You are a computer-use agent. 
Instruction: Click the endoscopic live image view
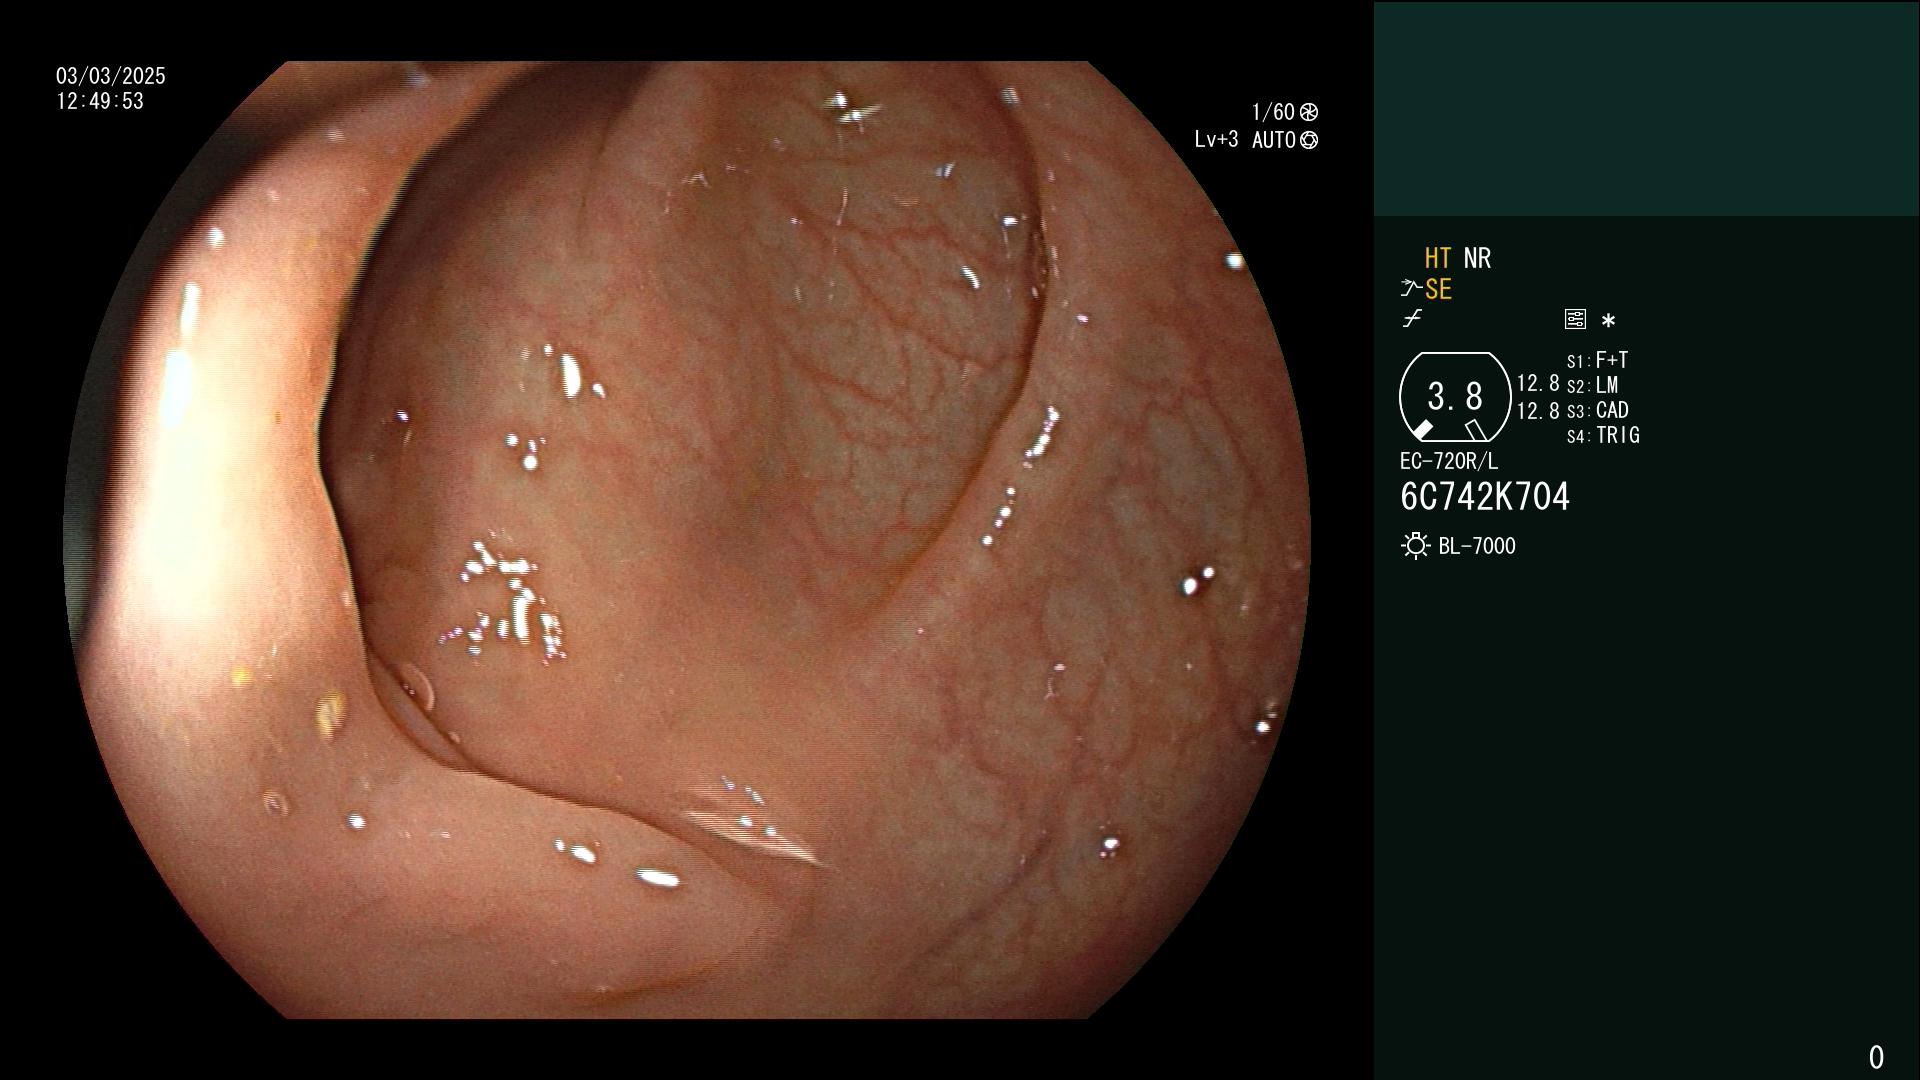coord(688,540)
